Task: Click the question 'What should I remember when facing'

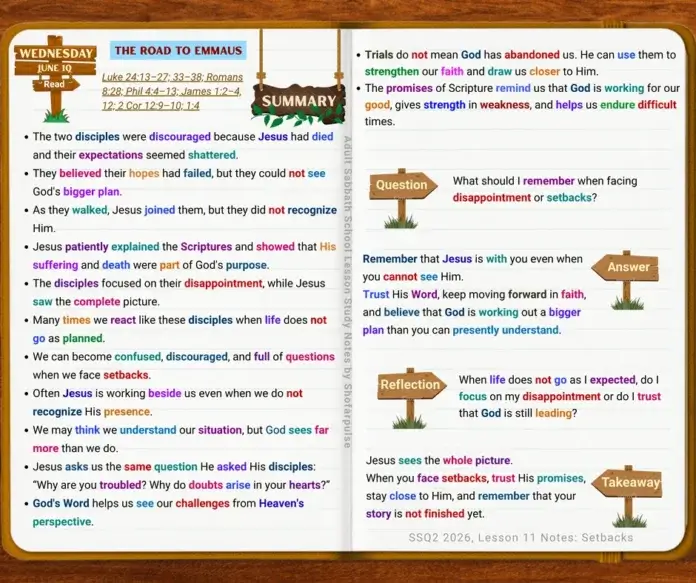Action: [x=545, y=181]
